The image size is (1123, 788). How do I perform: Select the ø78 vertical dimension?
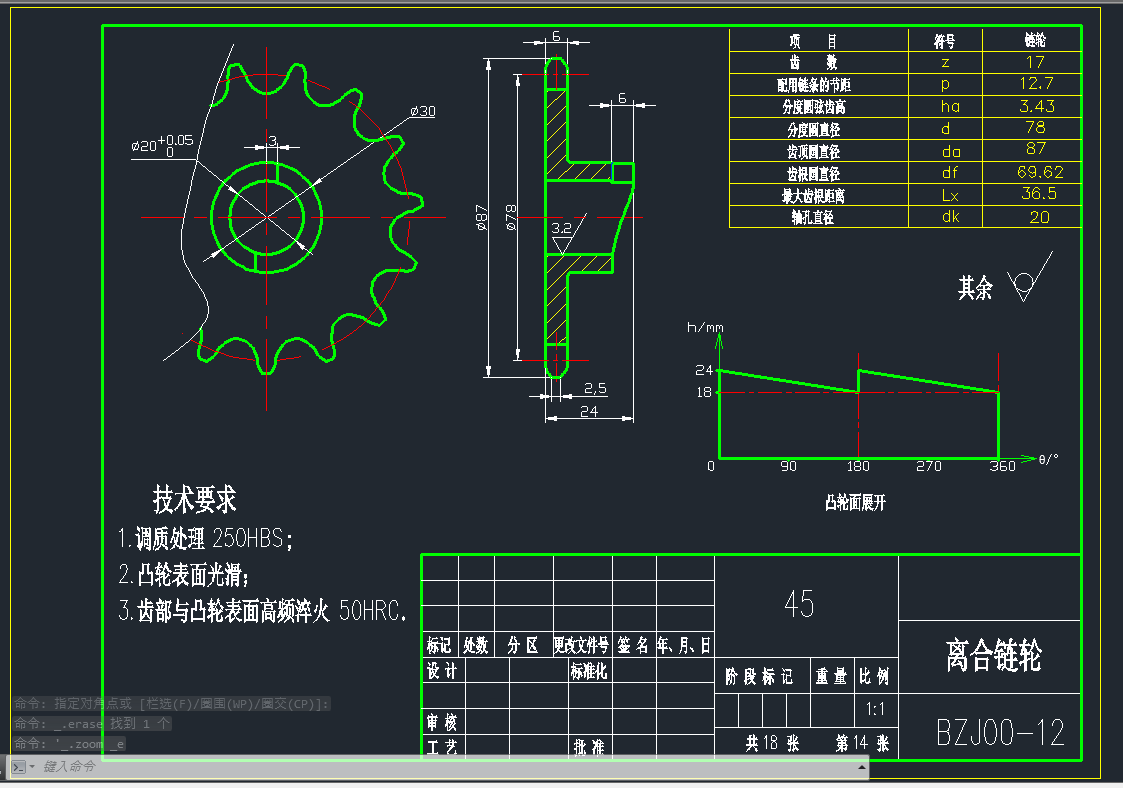[511, 217]
